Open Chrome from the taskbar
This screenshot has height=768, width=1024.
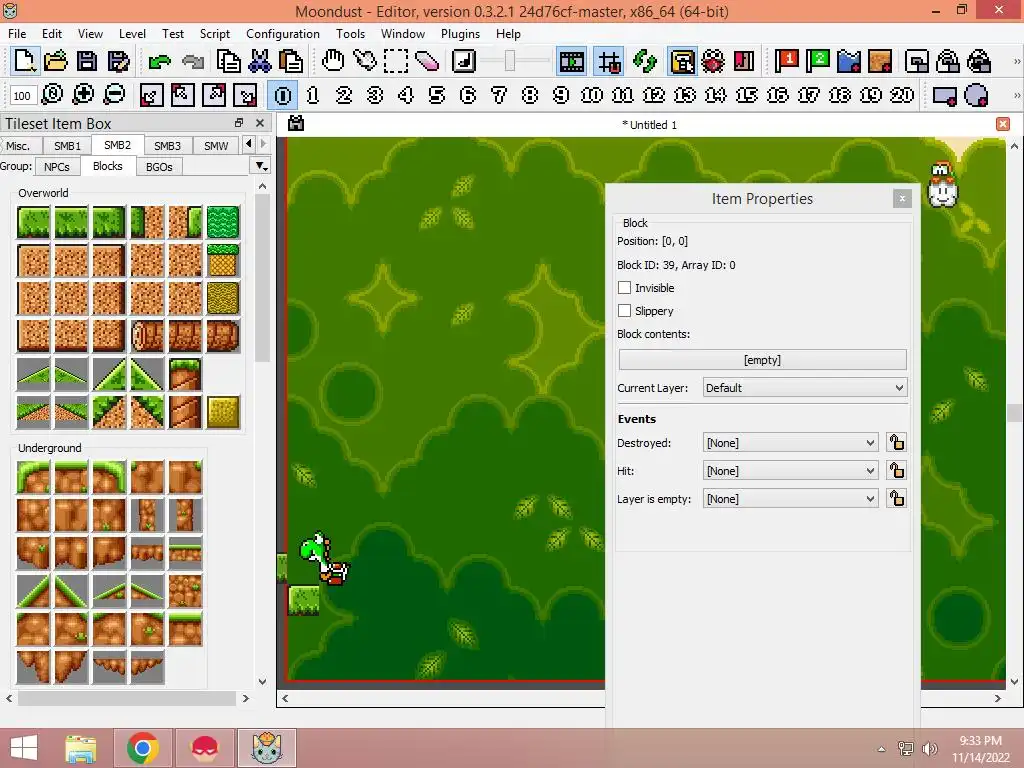click(x=143, y=748)
